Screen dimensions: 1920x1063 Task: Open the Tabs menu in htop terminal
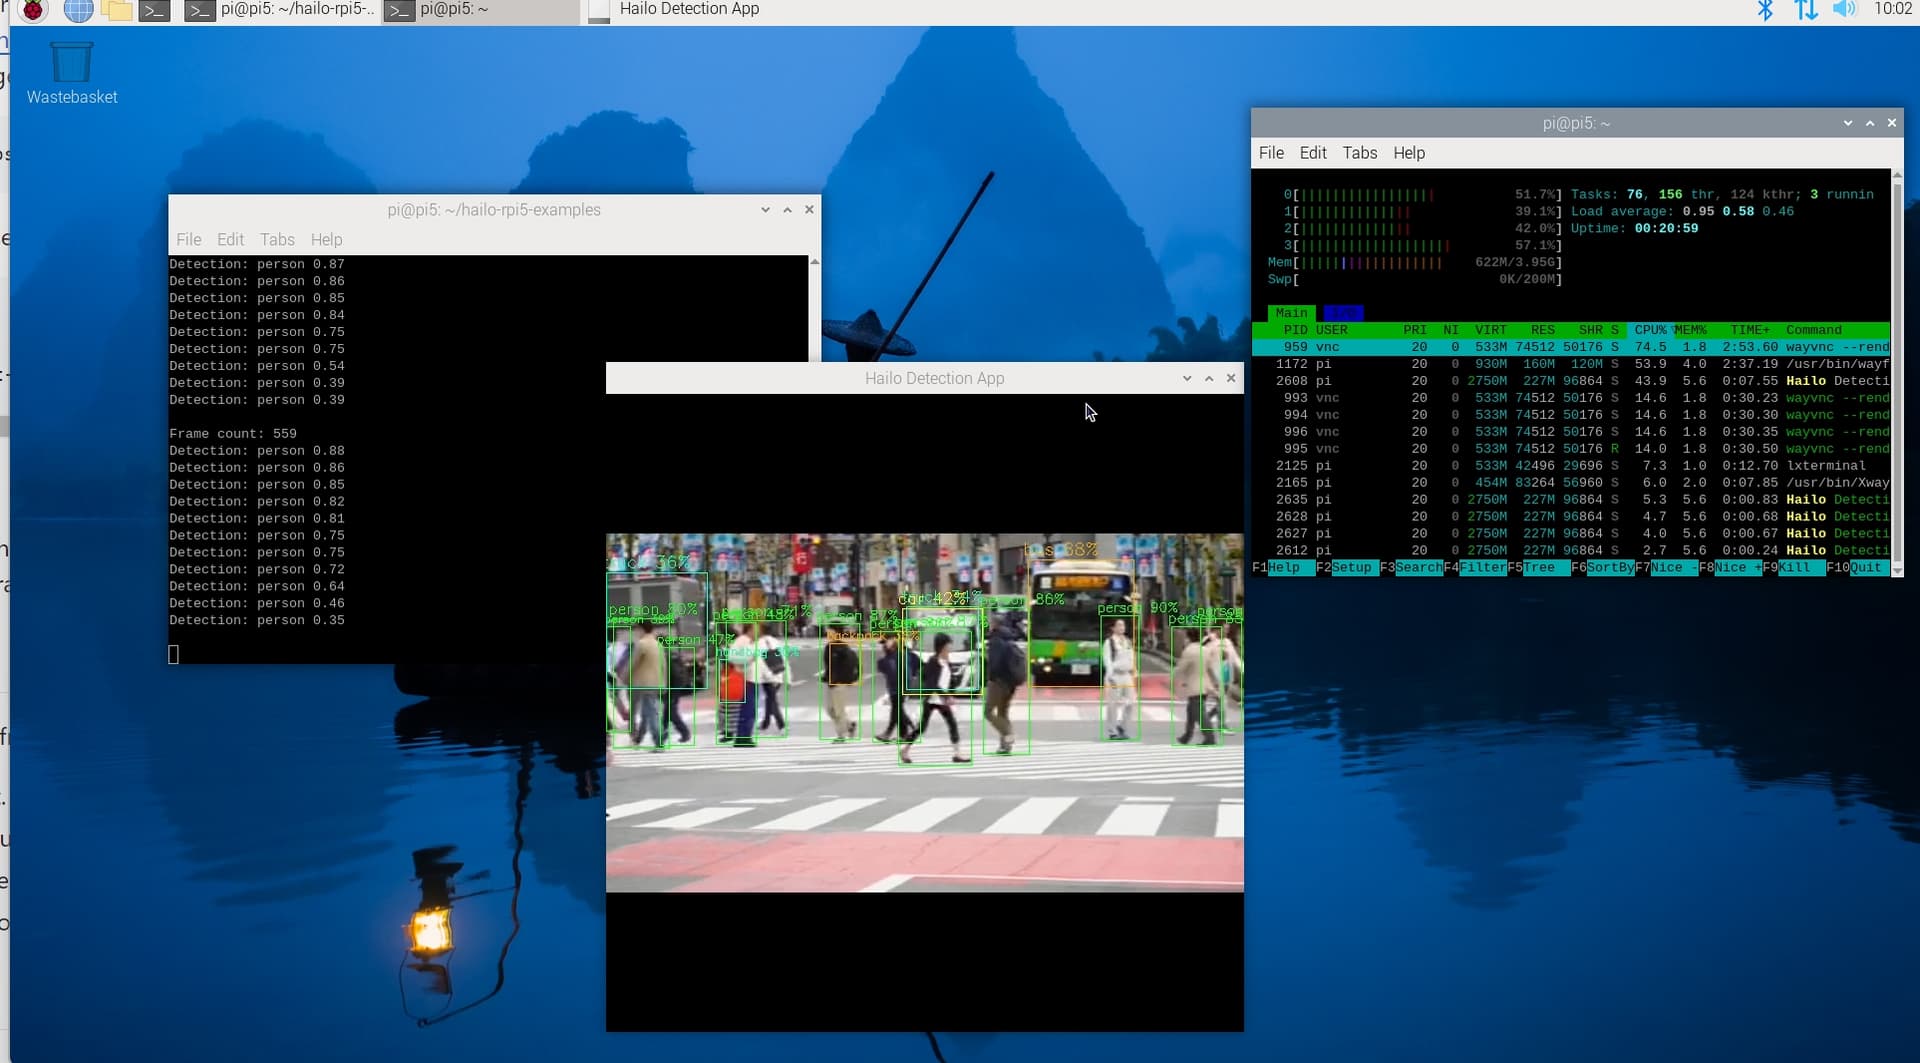click(1359, 153)
